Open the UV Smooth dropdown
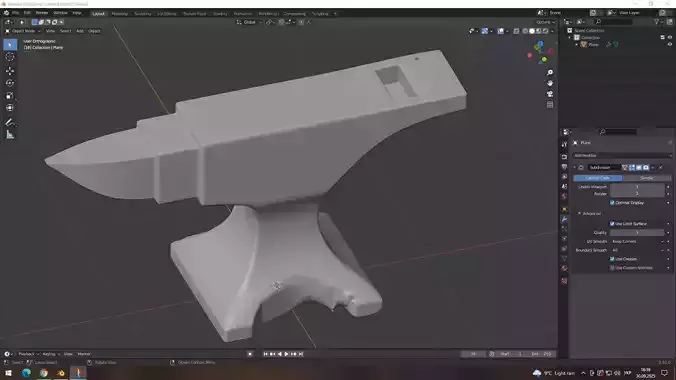The height and width of the screenshot is (380, 676). click(637, 242)
